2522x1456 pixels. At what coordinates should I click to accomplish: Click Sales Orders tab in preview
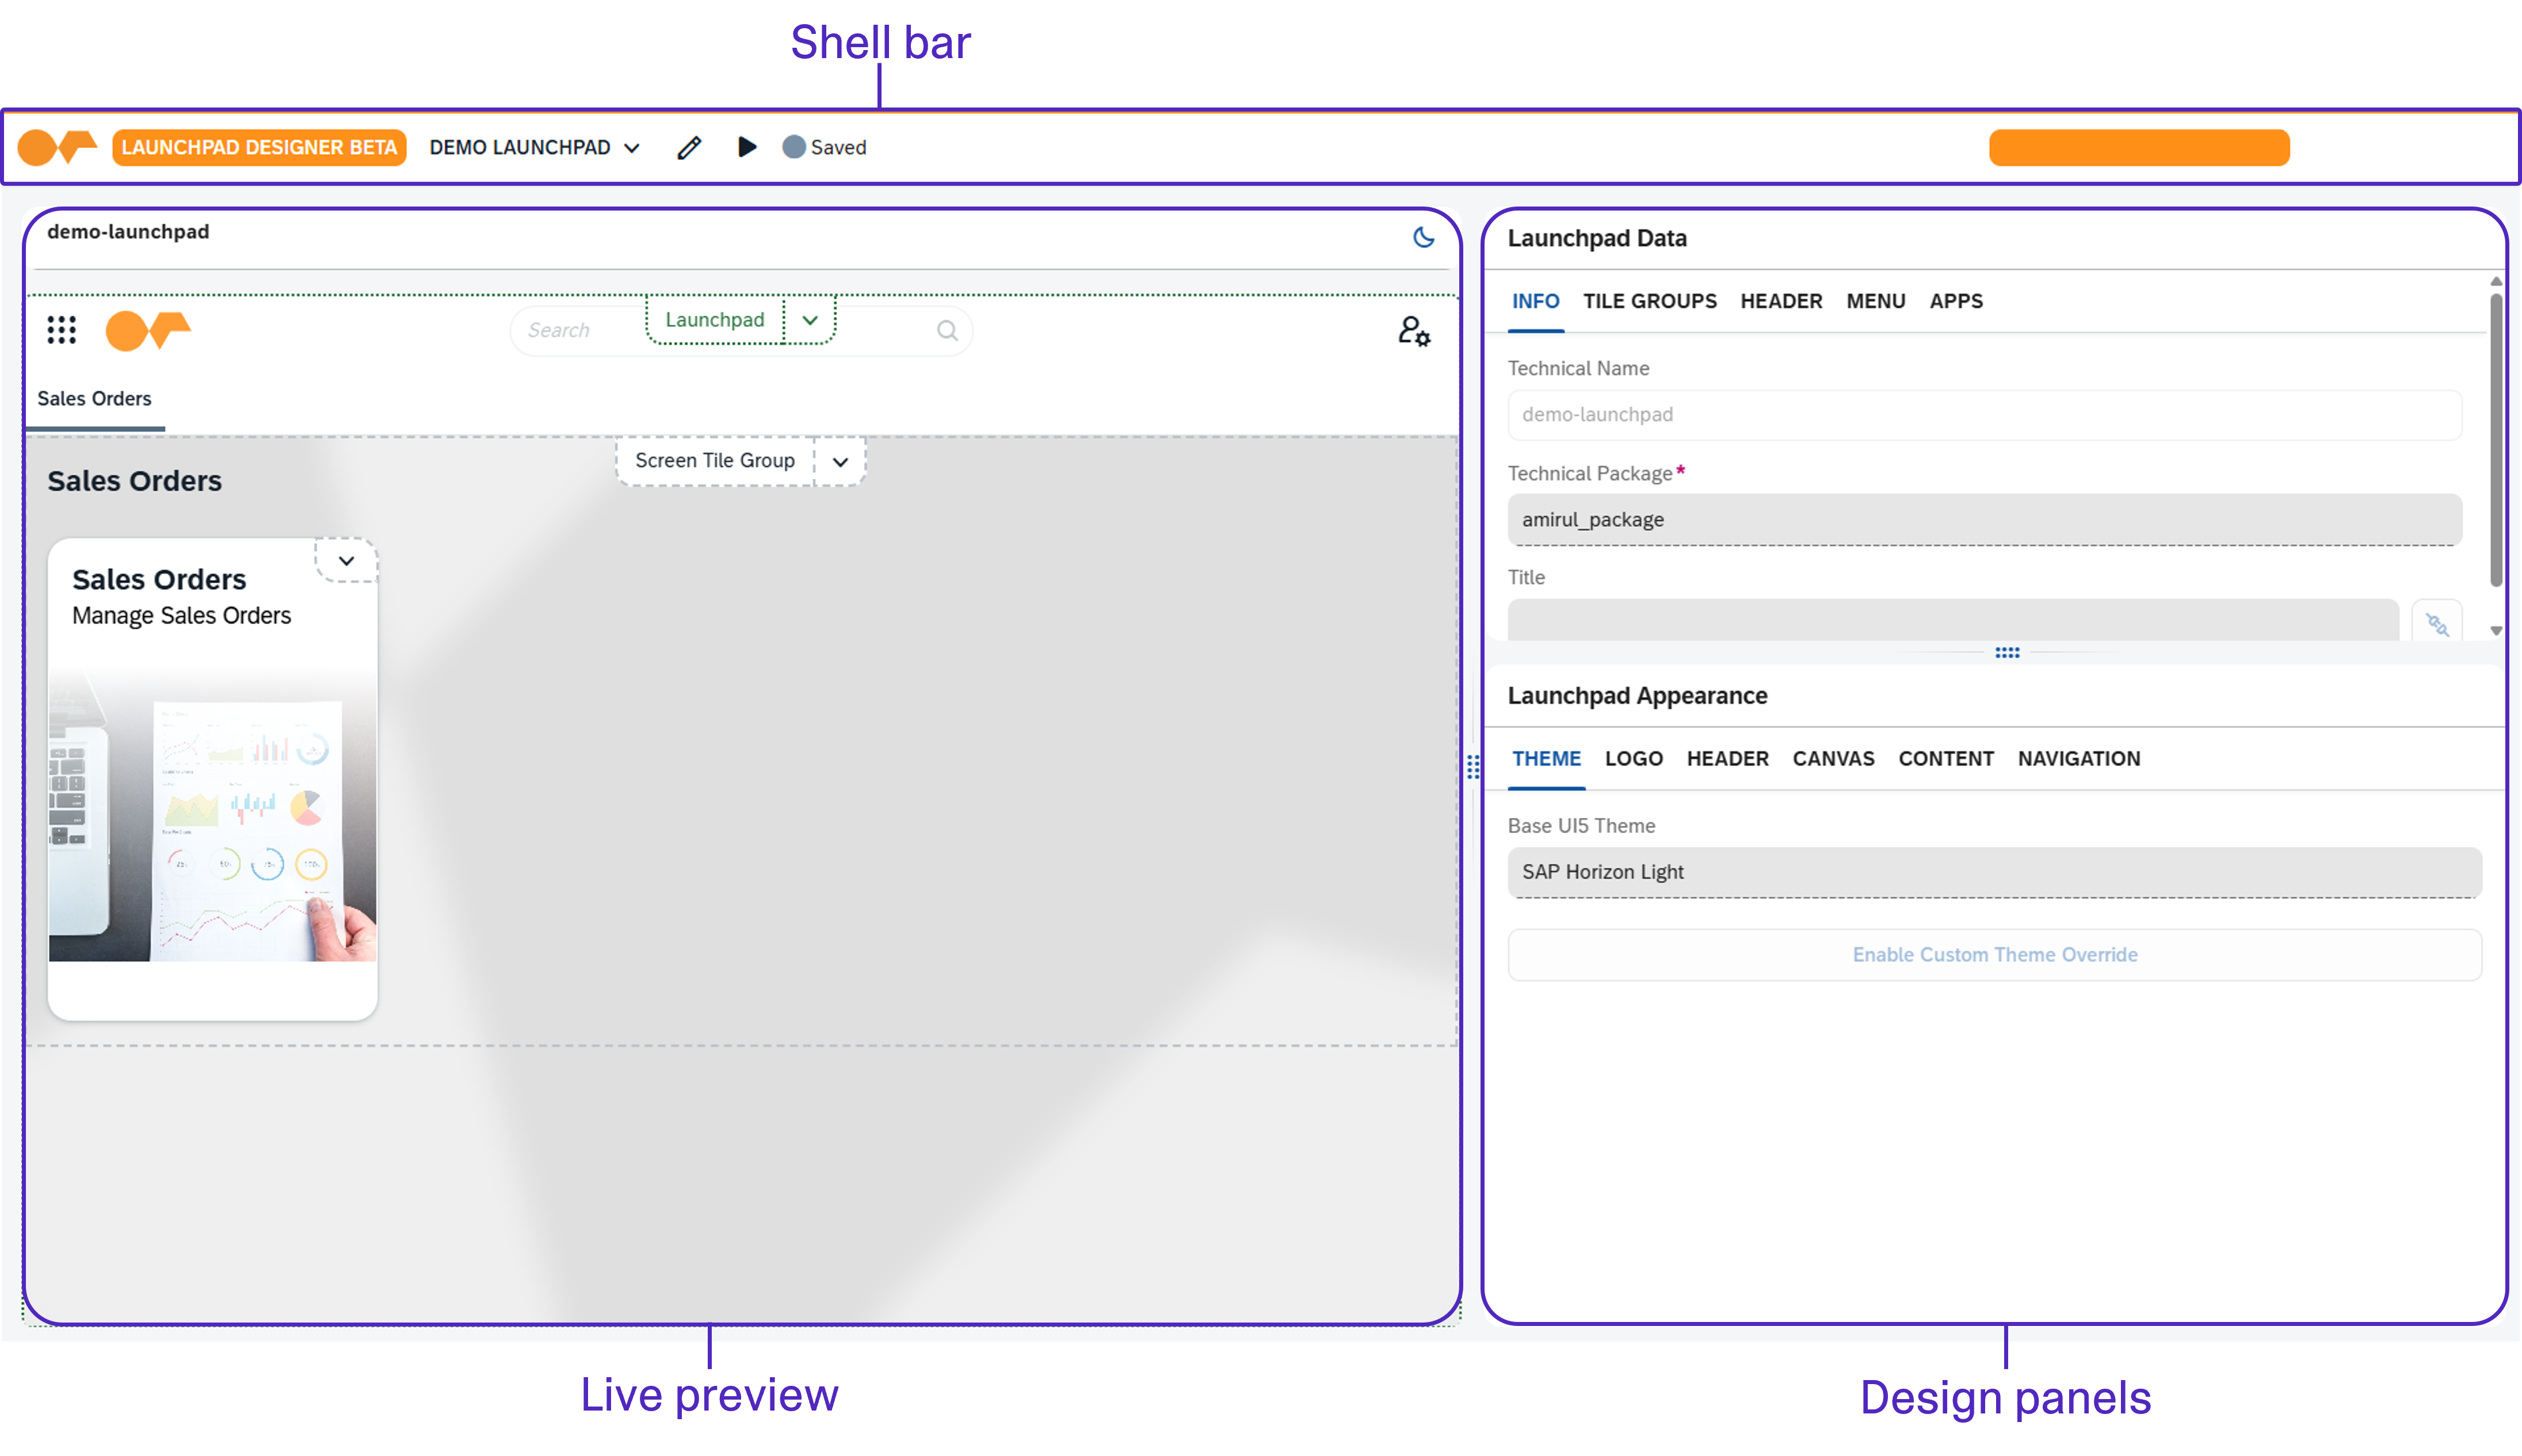(95, 399)
